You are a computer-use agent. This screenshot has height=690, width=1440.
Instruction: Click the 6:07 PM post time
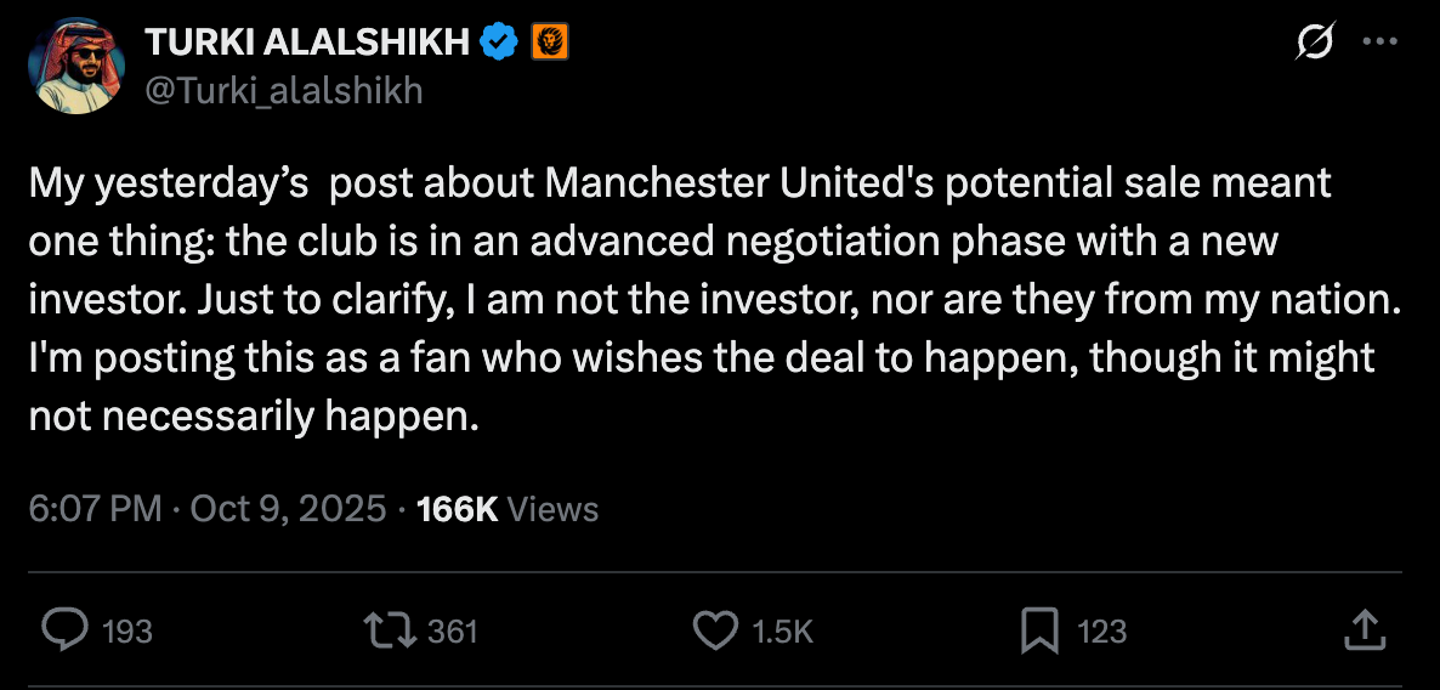point(95,509)
